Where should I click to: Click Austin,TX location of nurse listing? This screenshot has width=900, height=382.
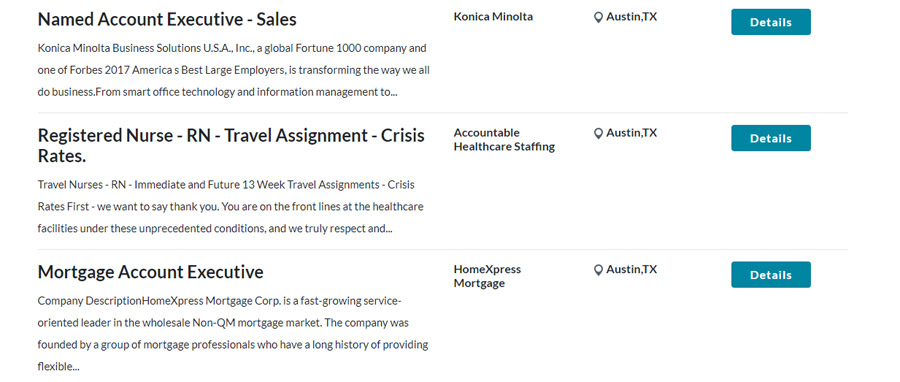coord(631,133)
